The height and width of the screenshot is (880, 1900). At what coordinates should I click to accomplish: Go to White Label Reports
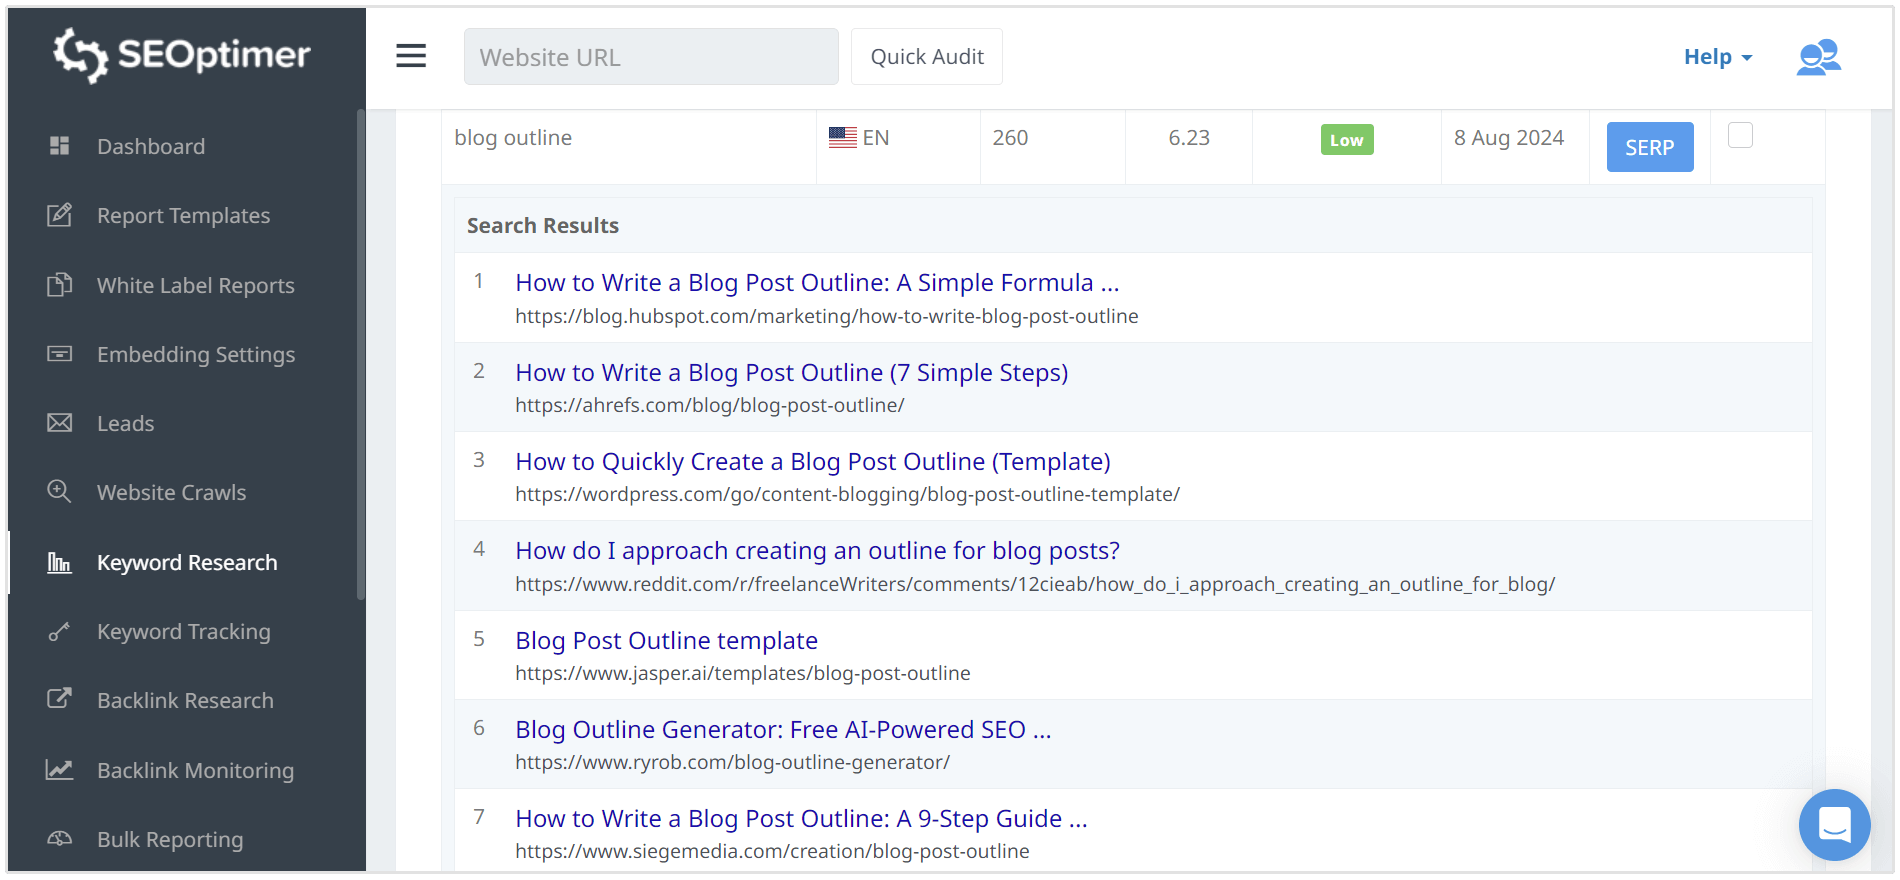195,286
